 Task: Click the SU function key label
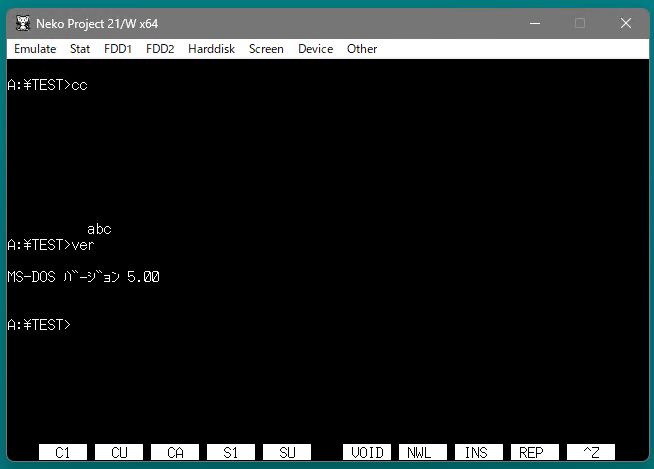pyautogui.click(x=287, y=452)
